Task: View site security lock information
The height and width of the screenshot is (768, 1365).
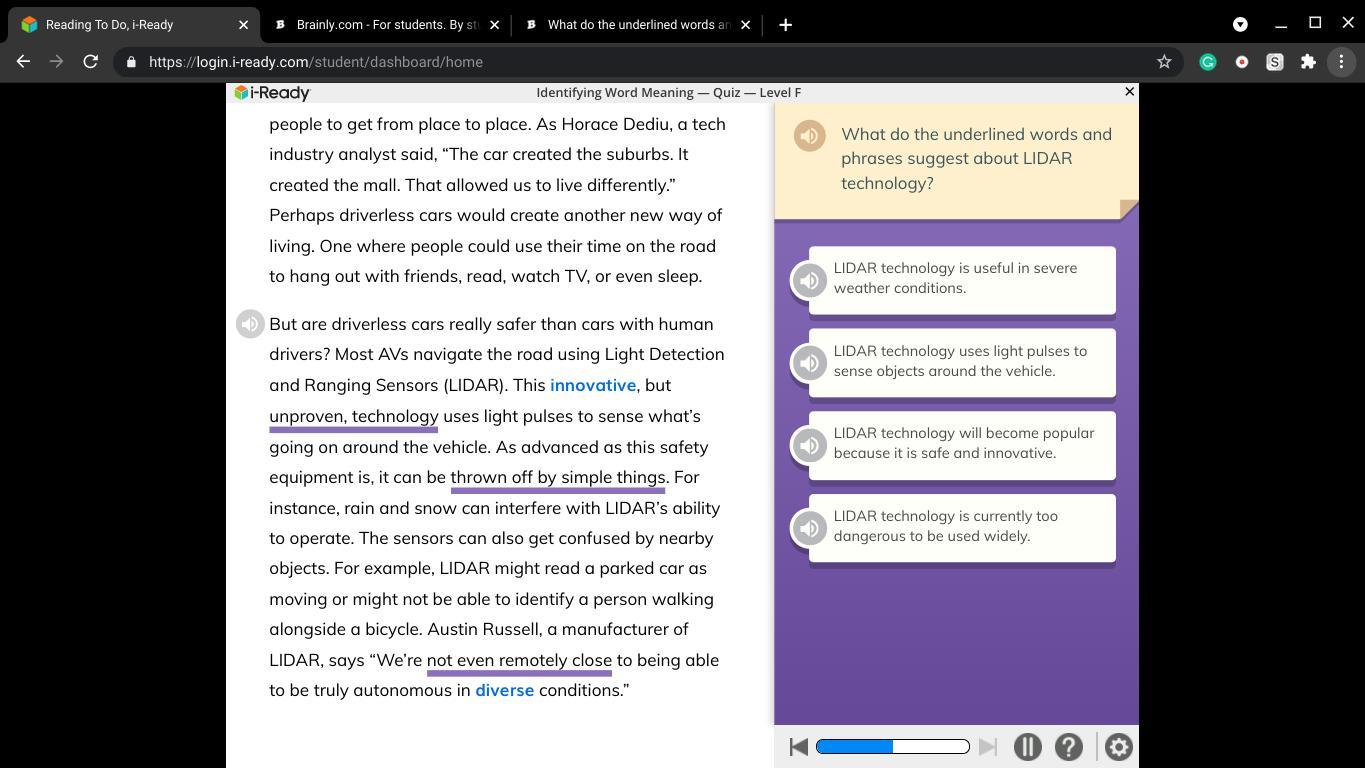Action: 131,62
